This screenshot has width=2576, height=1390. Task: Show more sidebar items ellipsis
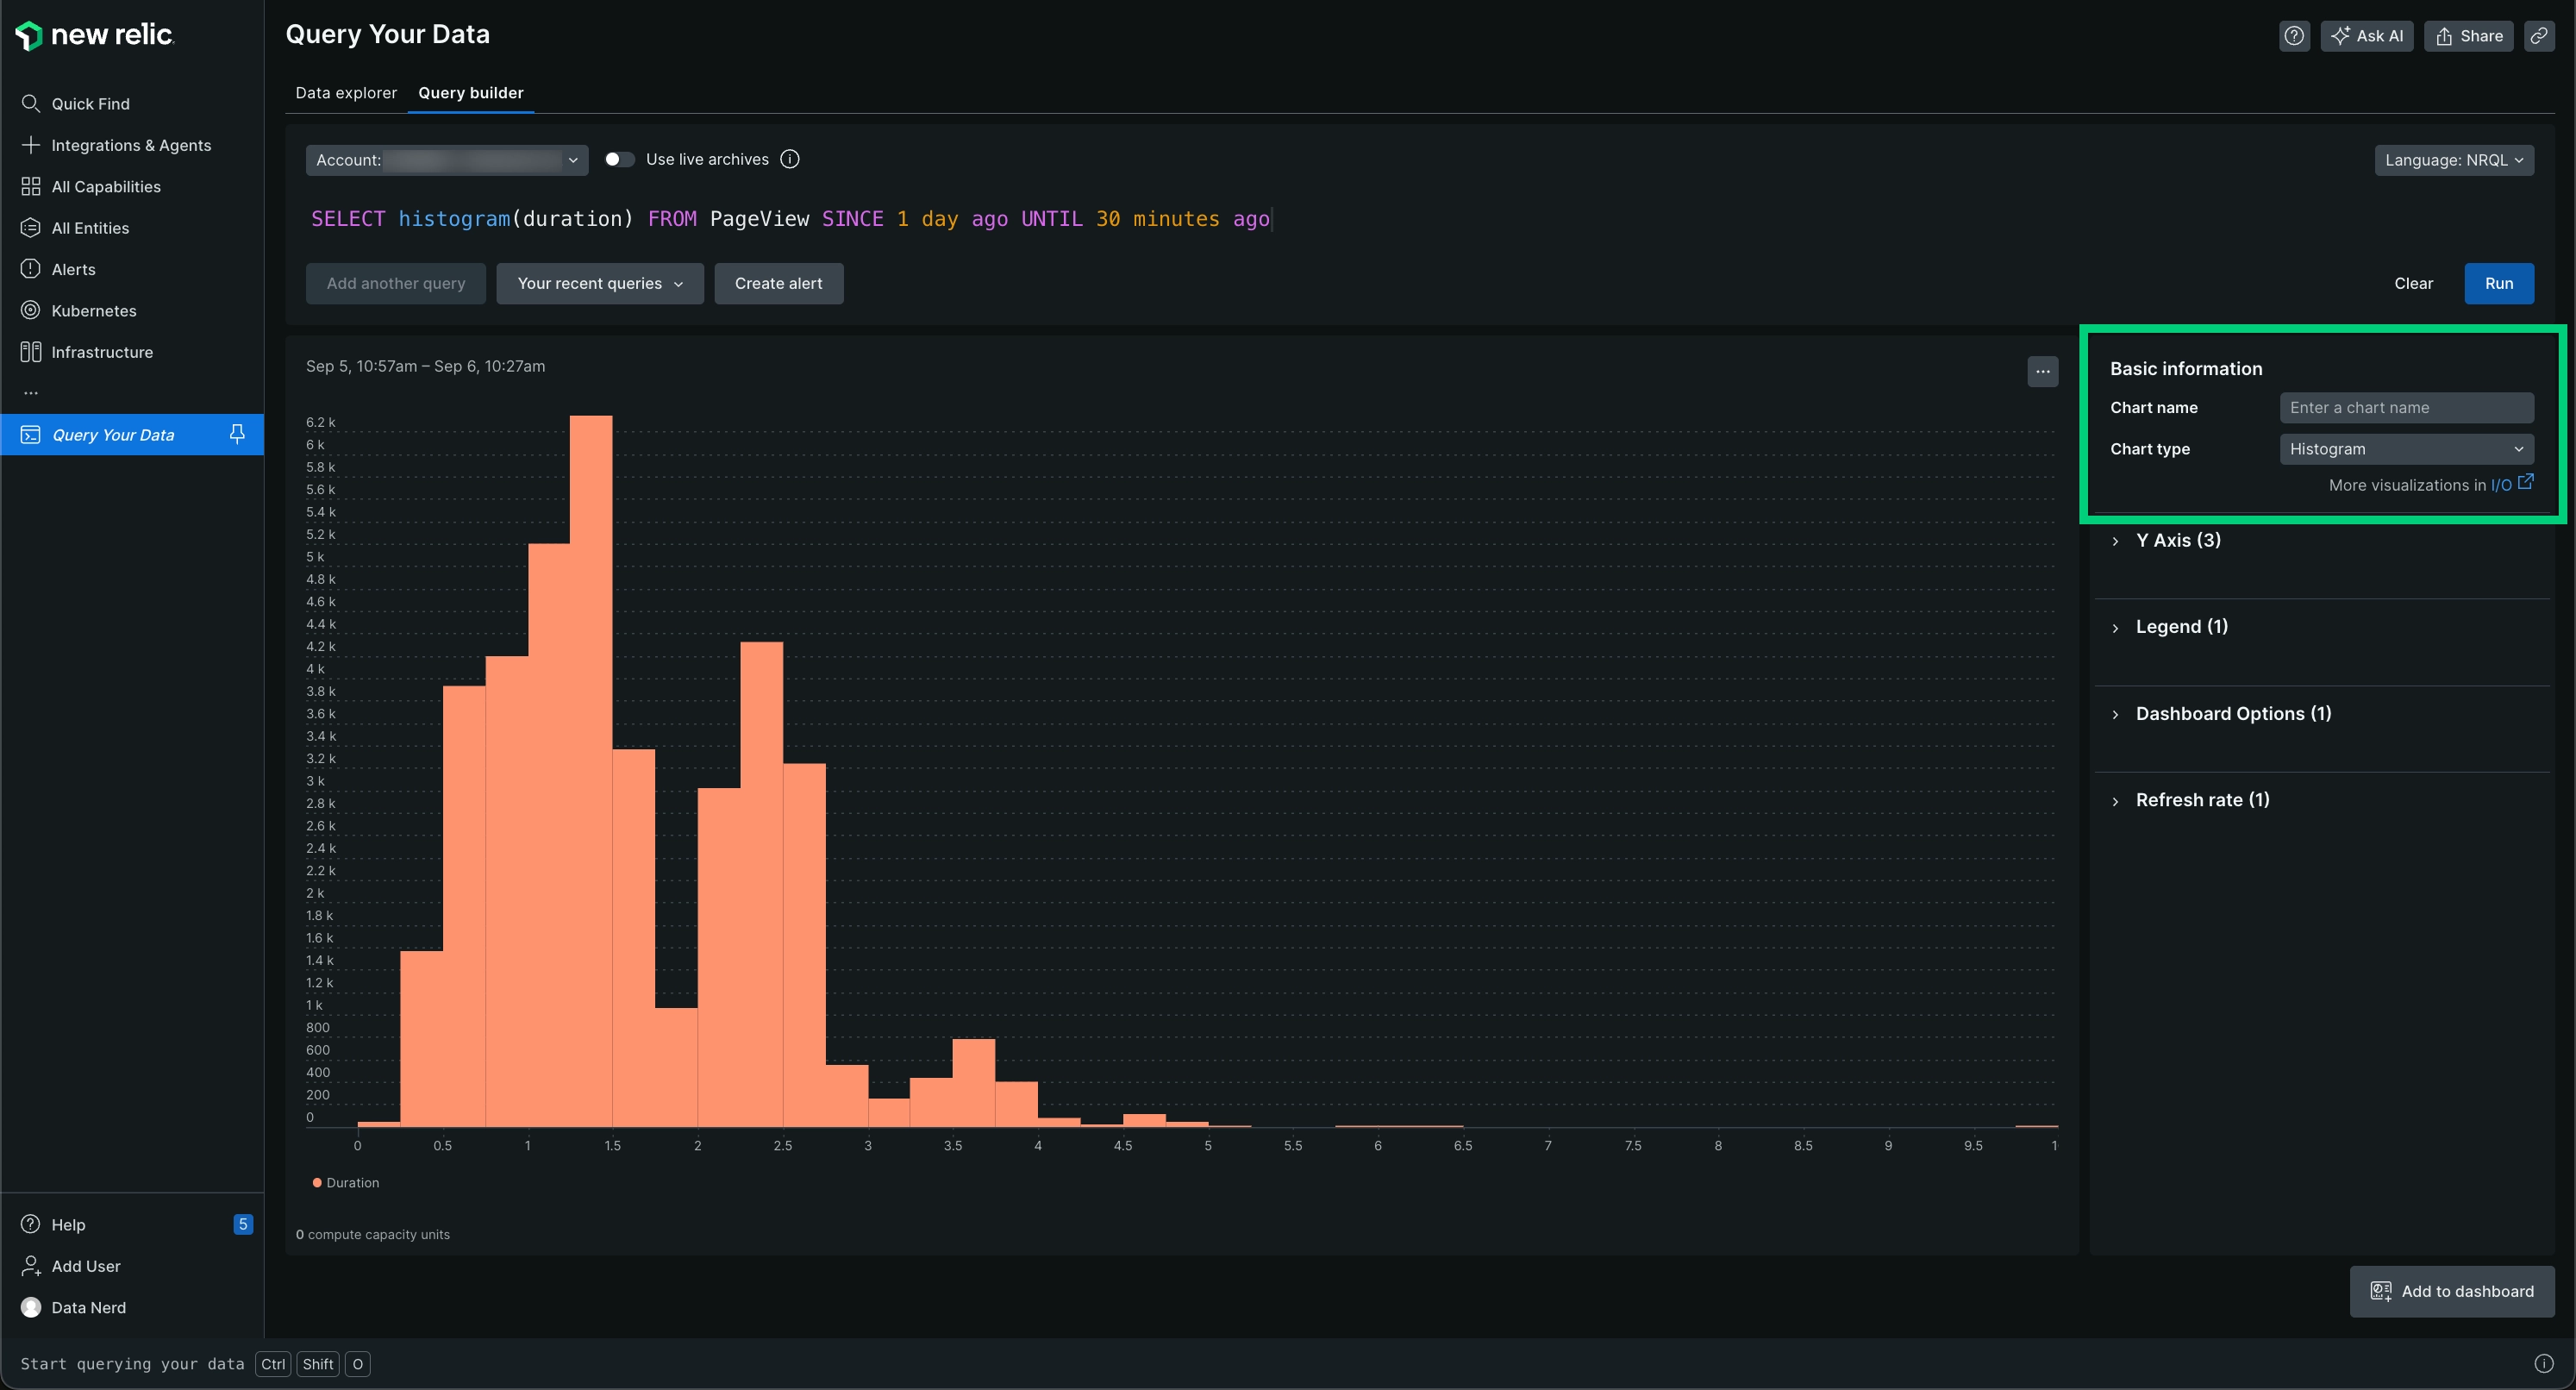click(x=31, y=393)
